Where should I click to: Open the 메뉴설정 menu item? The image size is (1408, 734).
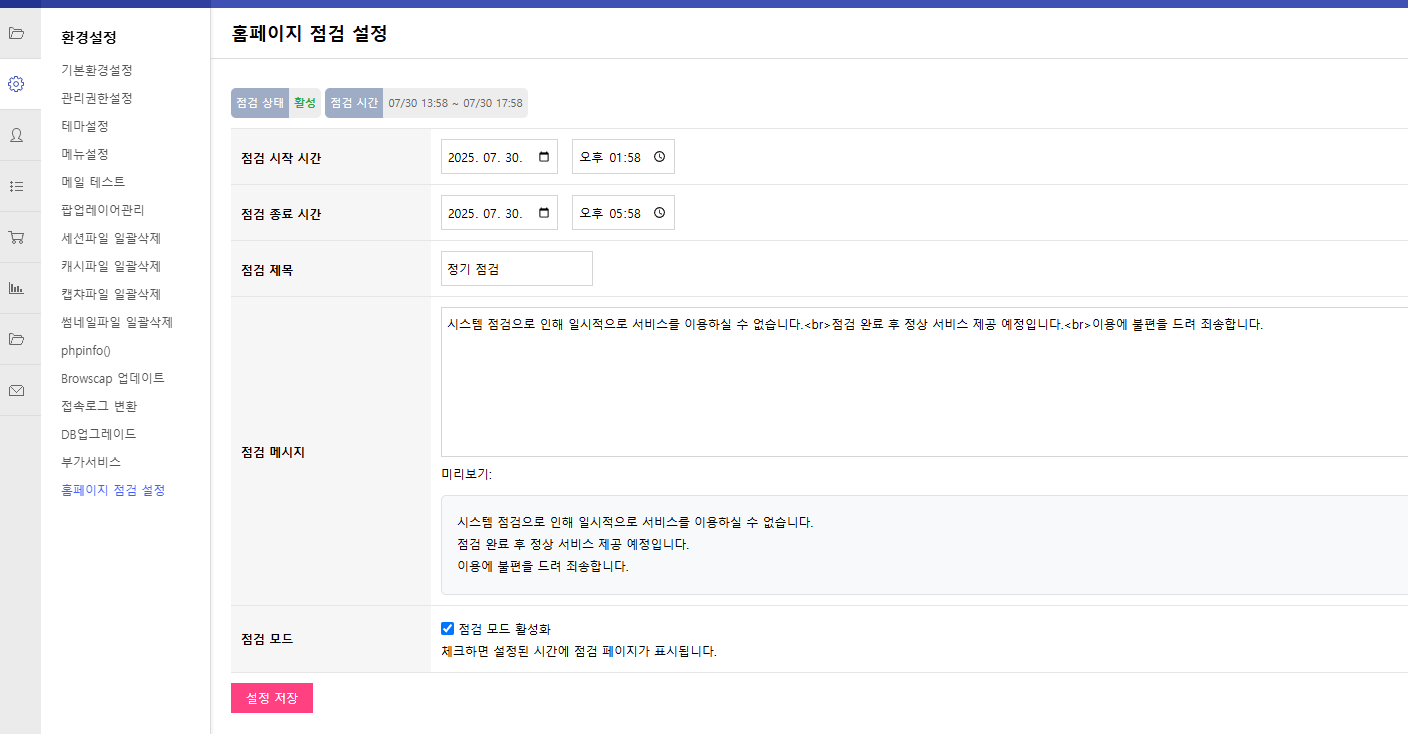click(x=85, y=154)
